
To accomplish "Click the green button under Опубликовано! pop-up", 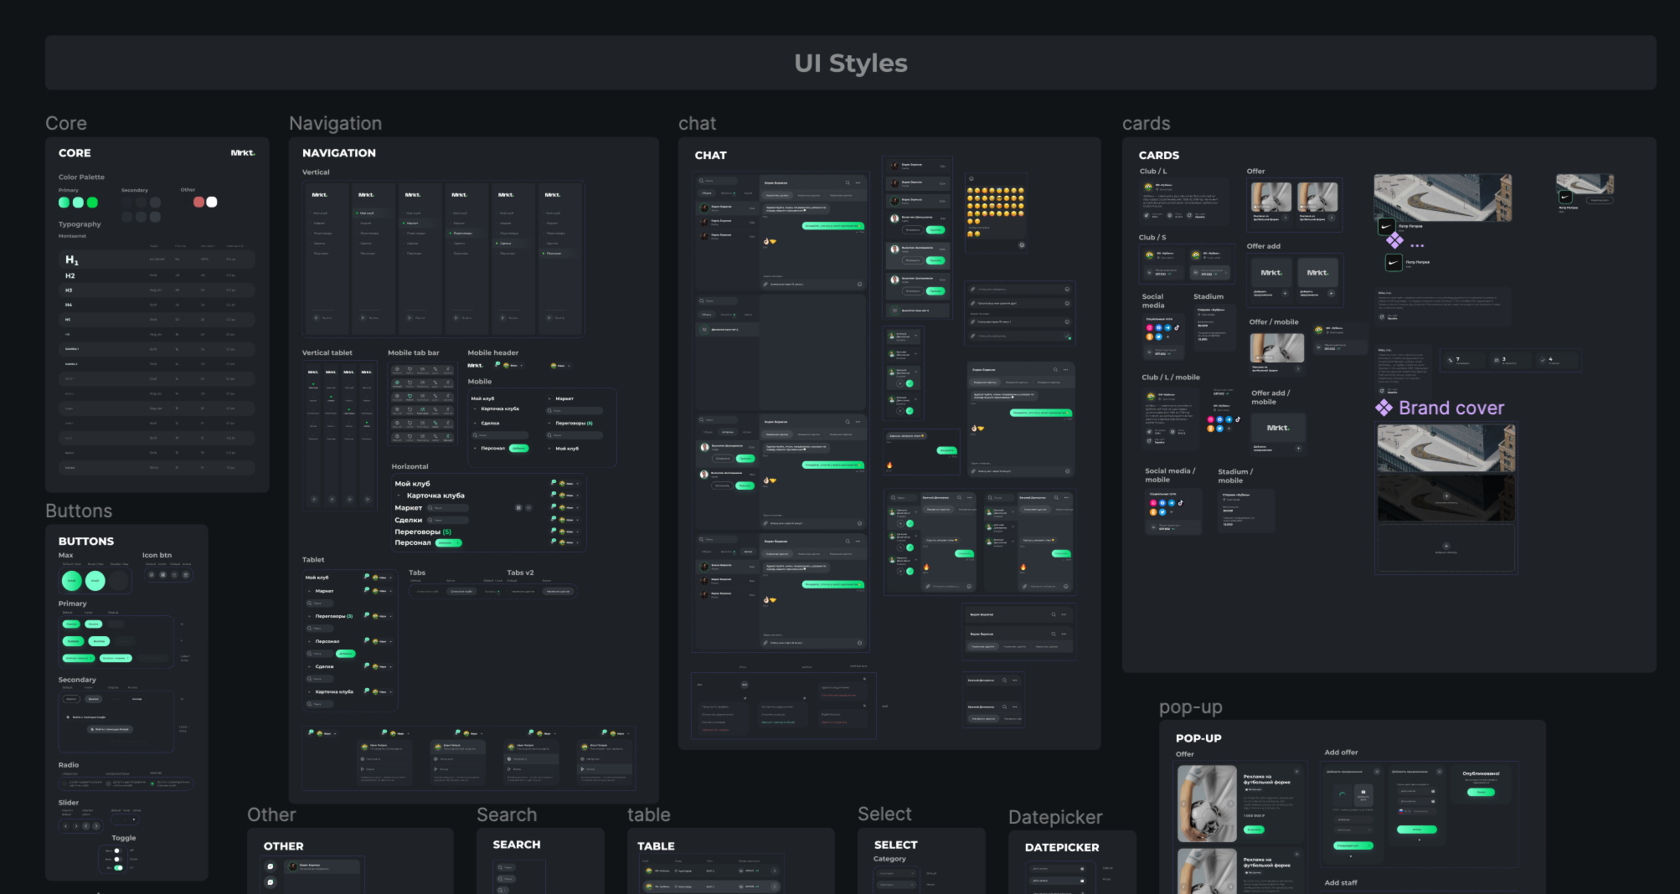I will point(1480,792).
